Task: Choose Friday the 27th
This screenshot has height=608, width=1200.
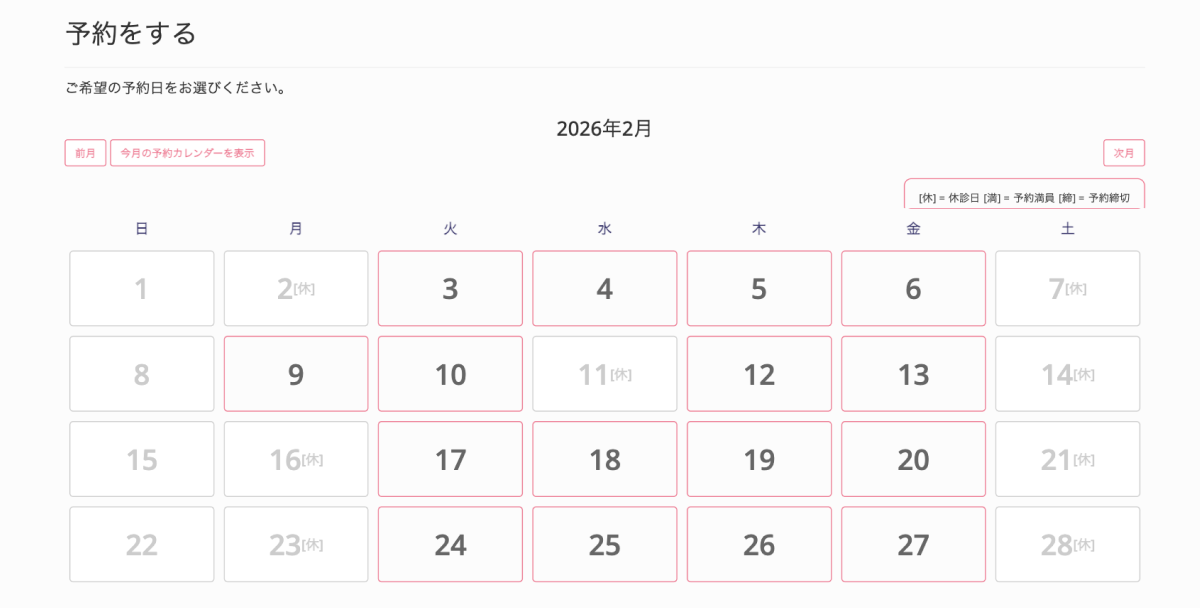Action: click(x=913, y=544)
